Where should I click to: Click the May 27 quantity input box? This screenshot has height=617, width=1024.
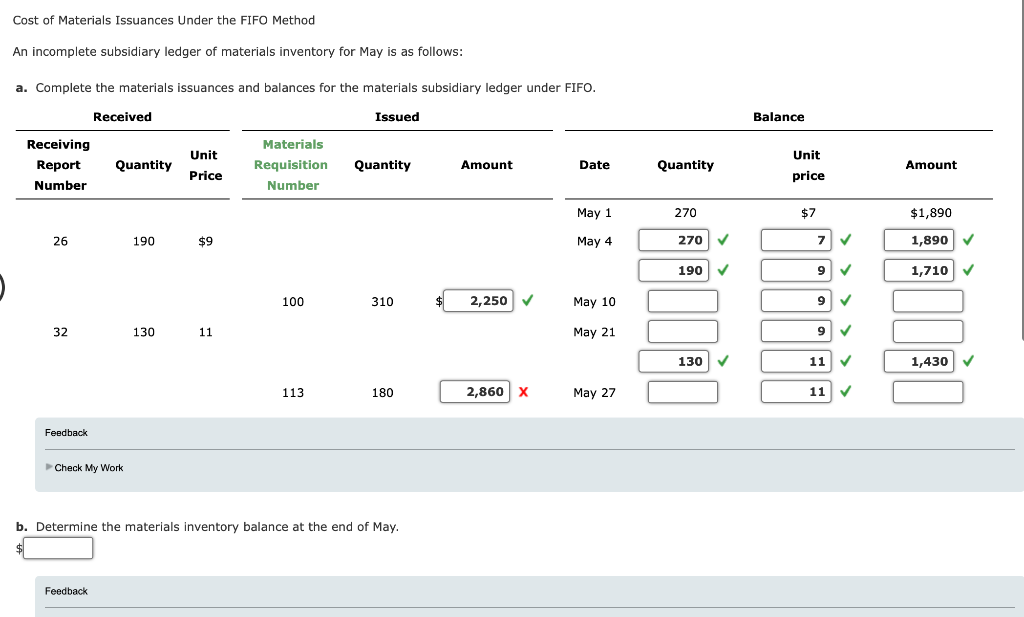682,392
